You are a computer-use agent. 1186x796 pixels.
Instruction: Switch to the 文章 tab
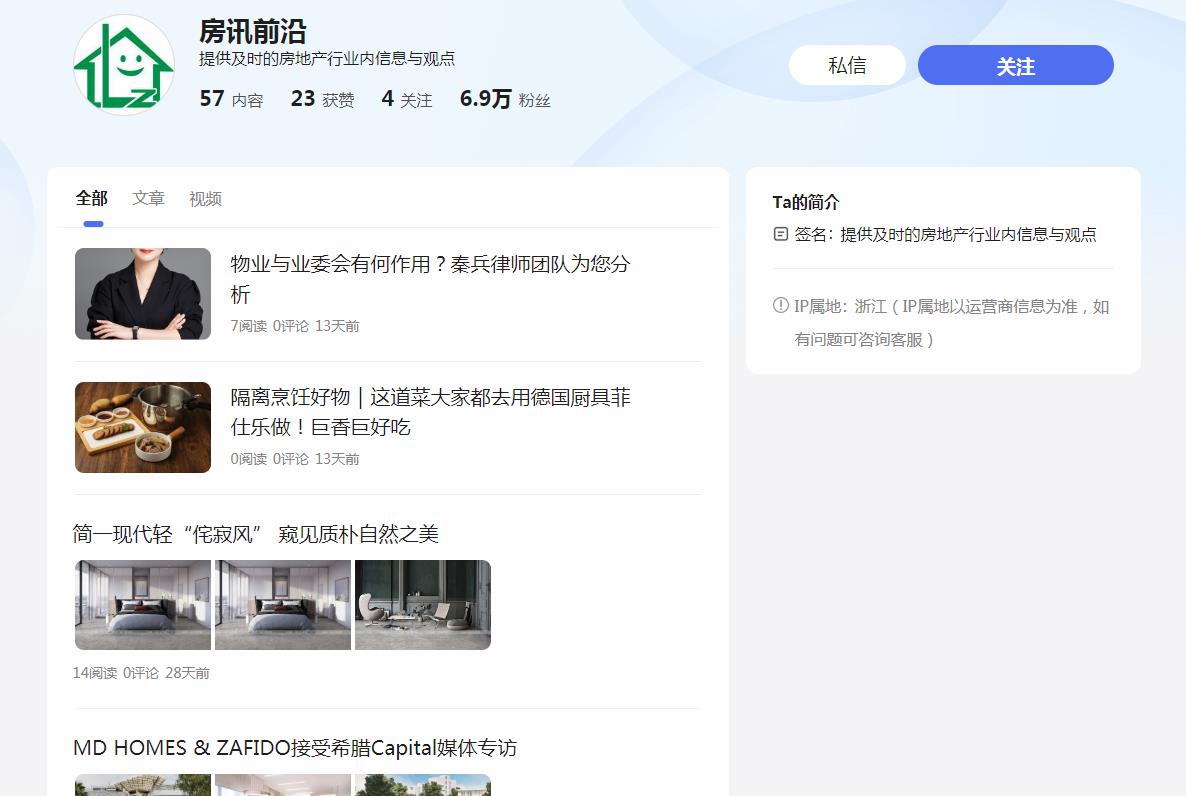[148, 198]
